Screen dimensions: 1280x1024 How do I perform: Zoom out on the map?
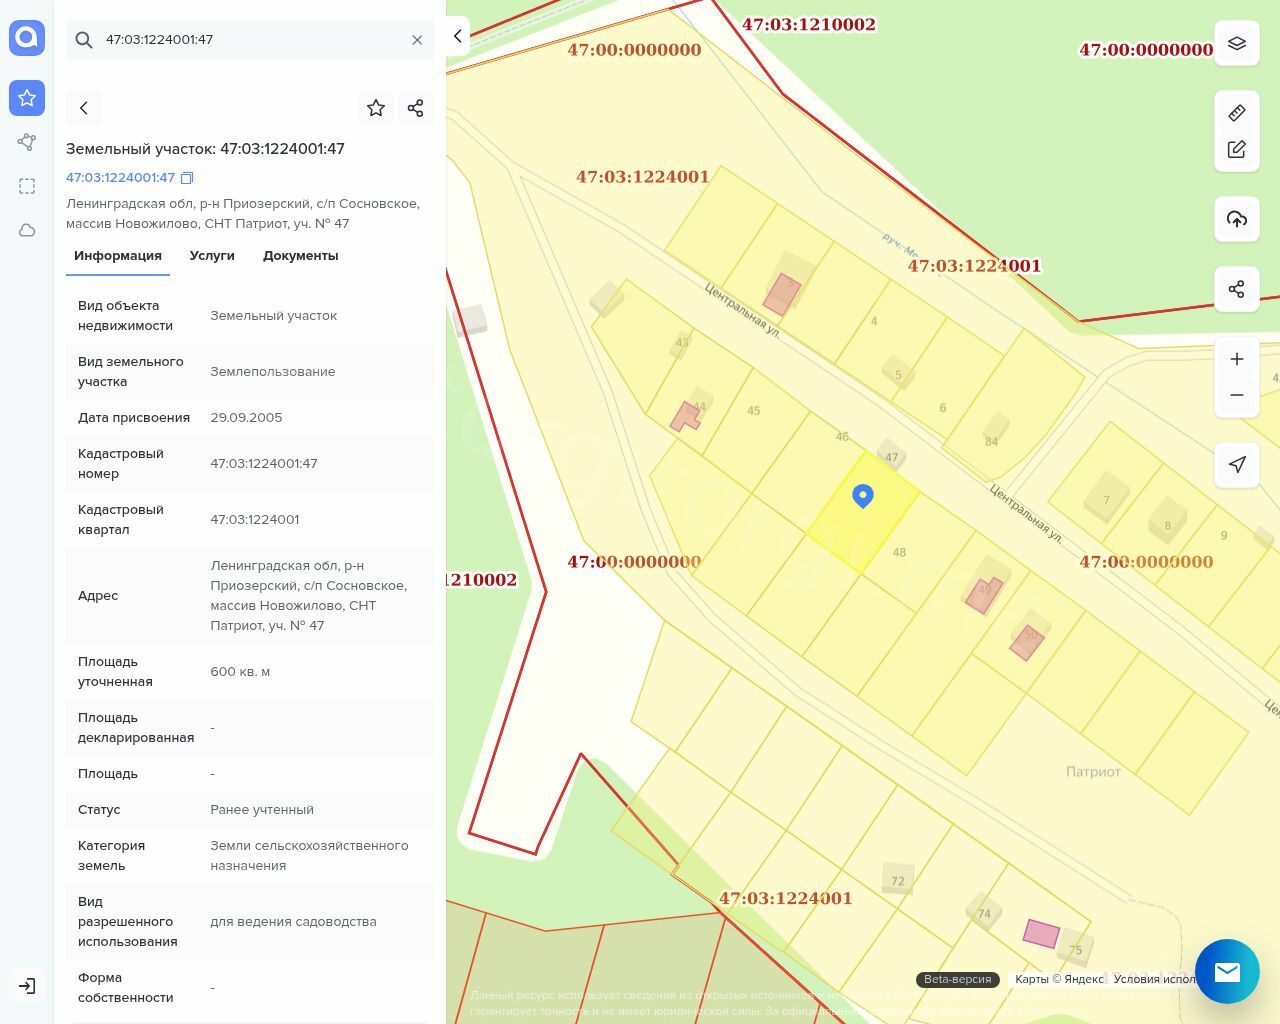[x=1237, y=396]
